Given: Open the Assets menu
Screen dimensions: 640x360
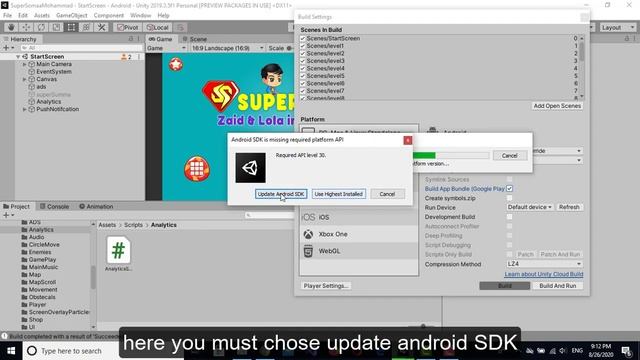Looking at the screenshot, I should tap(42, 16).
